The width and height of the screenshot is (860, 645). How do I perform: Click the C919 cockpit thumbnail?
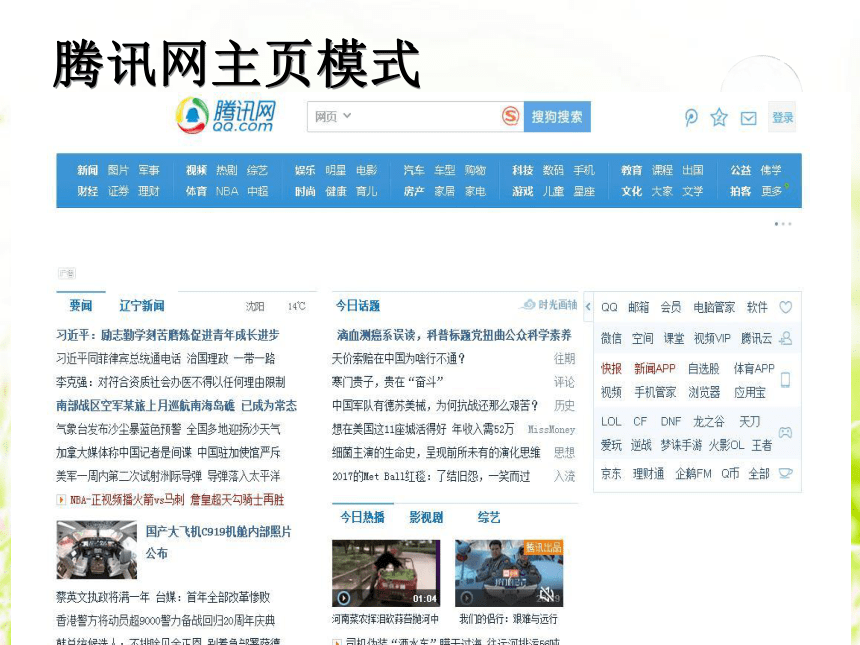point(97,550)
